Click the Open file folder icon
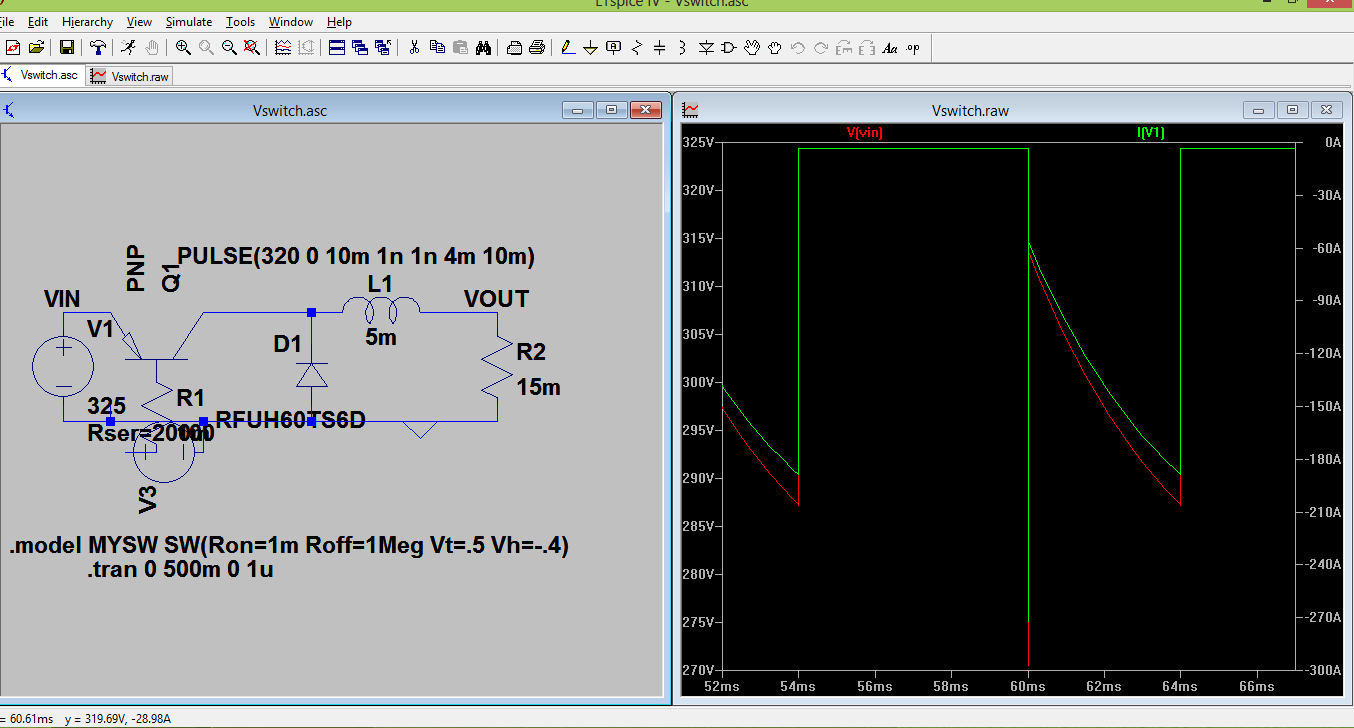Viewport: 1354px width, 728px height. point(37,47)
